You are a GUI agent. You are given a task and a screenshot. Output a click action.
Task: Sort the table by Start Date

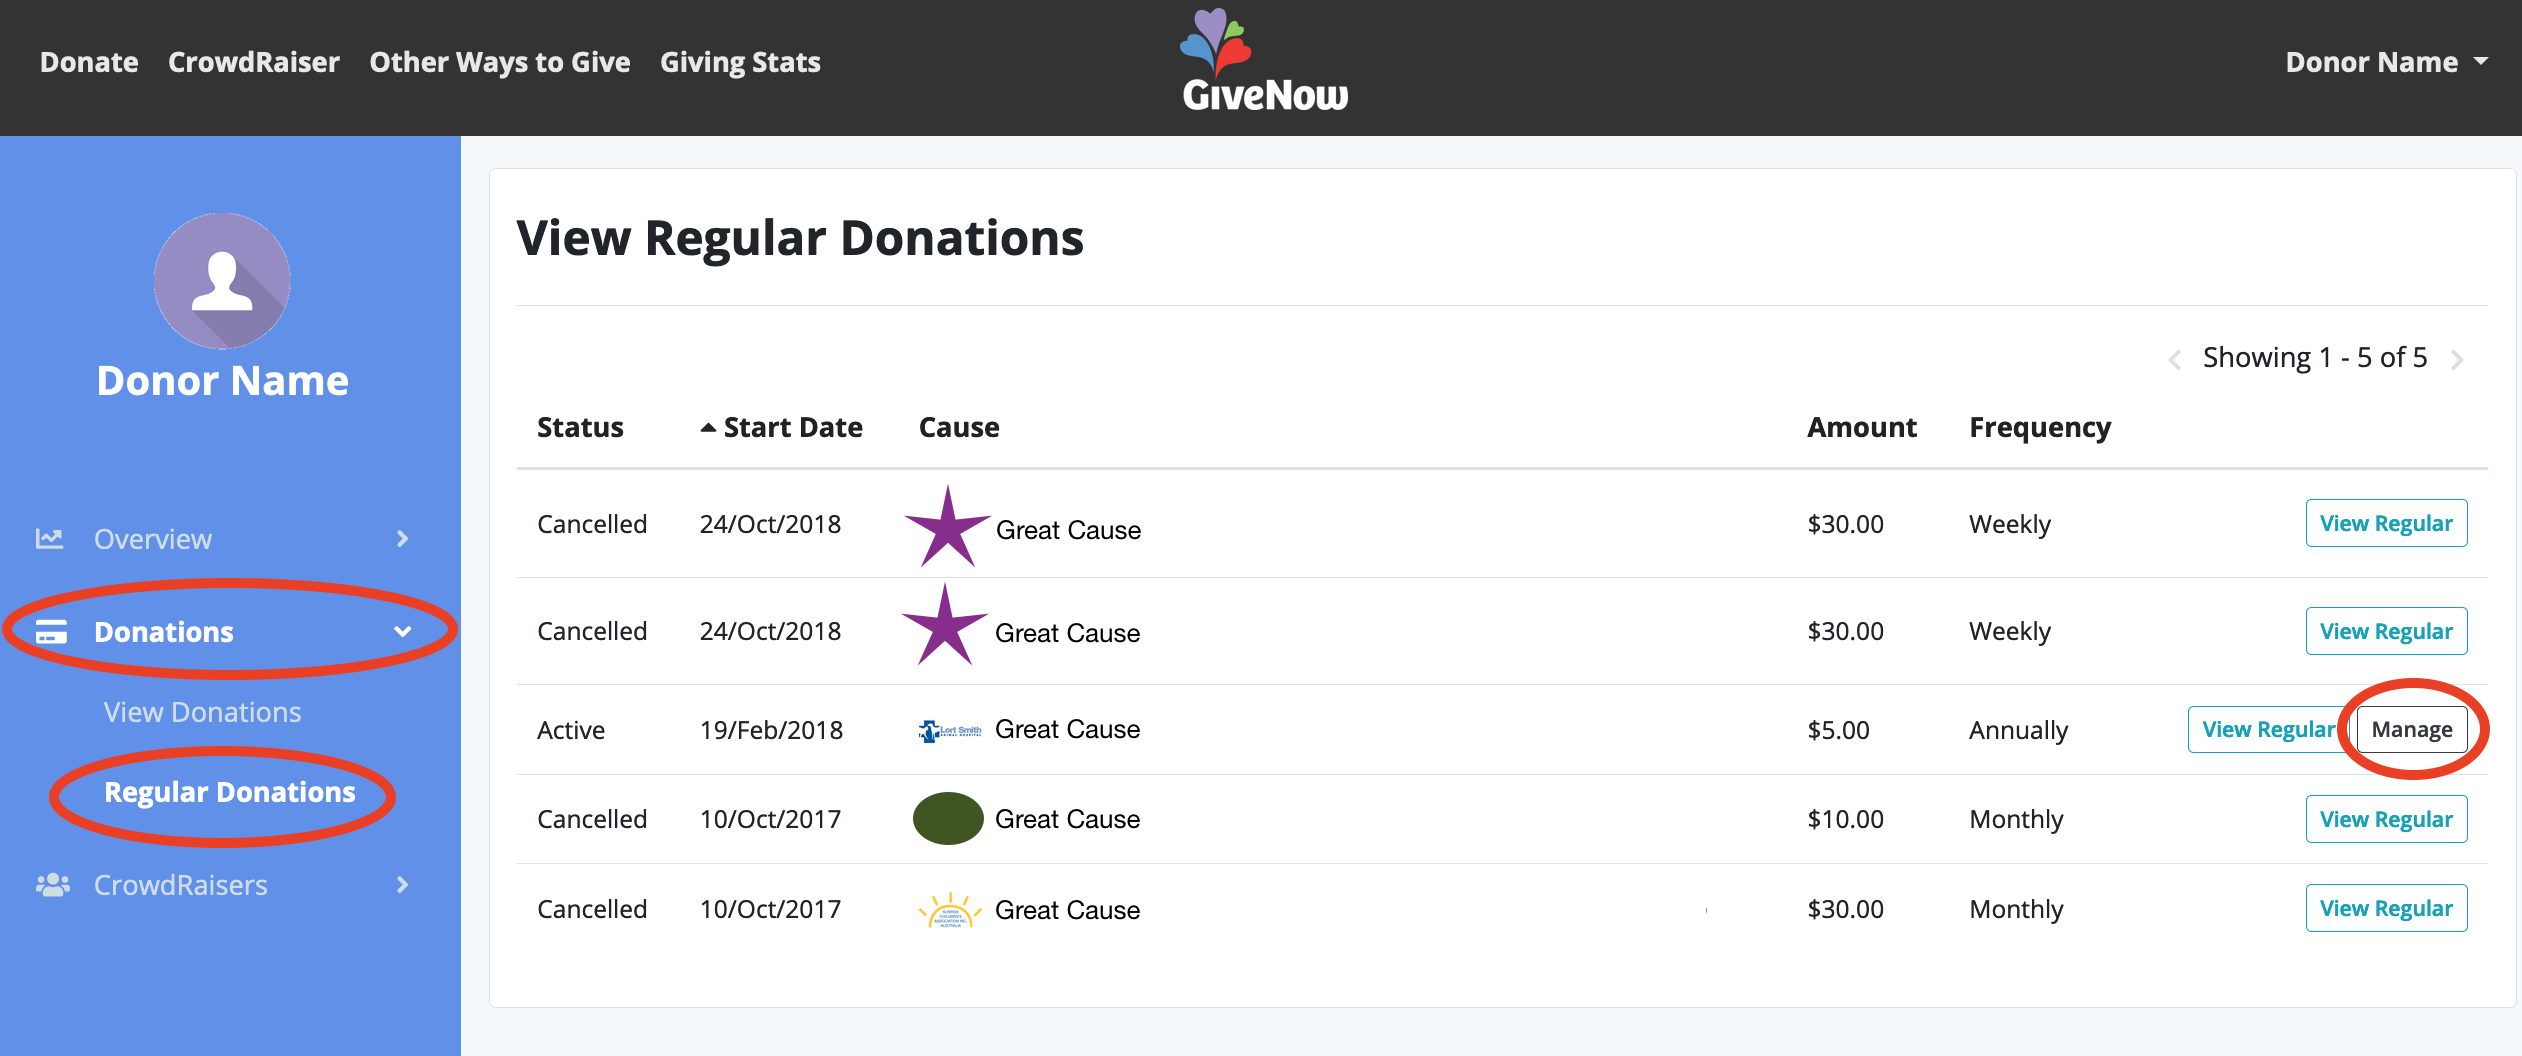tap(782, 427)
